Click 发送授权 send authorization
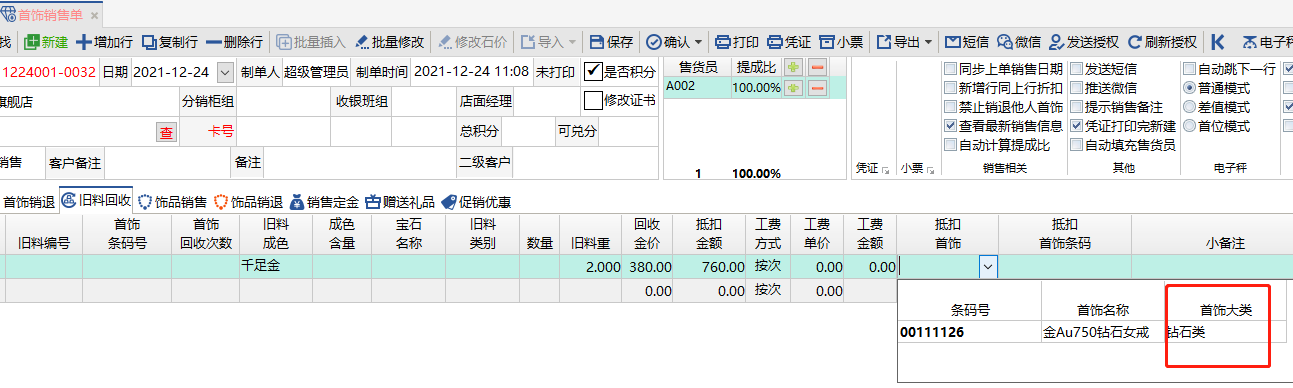Image resolution: width=1293 pixels, height=388 pixels. tap(1083, 42)
